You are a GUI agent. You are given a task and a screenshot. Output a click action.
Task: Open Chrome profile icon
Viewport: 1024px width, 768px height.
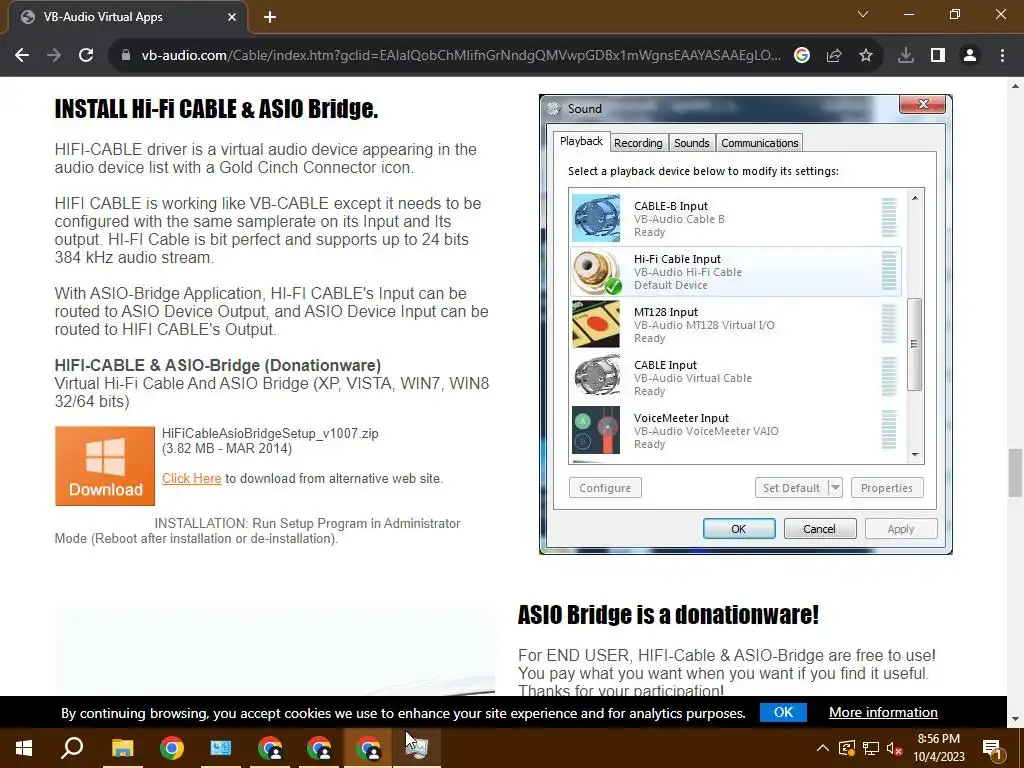[970, 56]
